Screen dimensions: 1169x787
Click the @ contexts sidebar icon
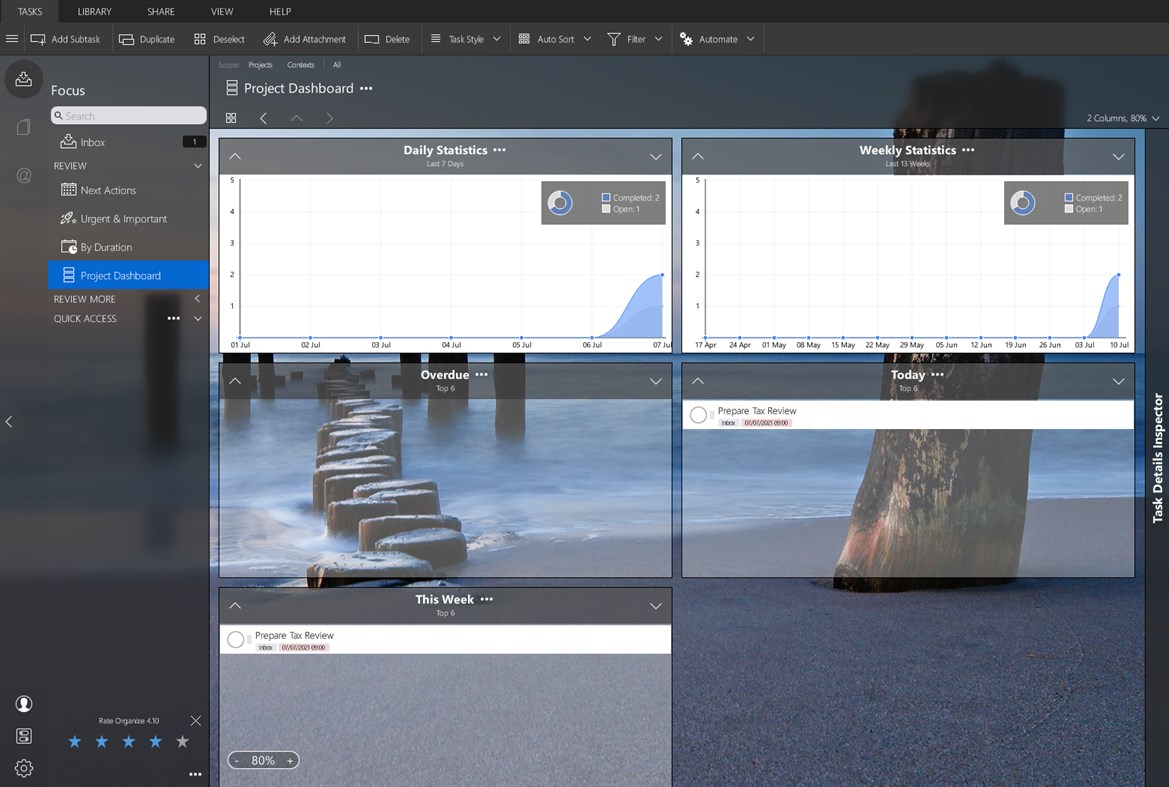click(x=23, y=175)
